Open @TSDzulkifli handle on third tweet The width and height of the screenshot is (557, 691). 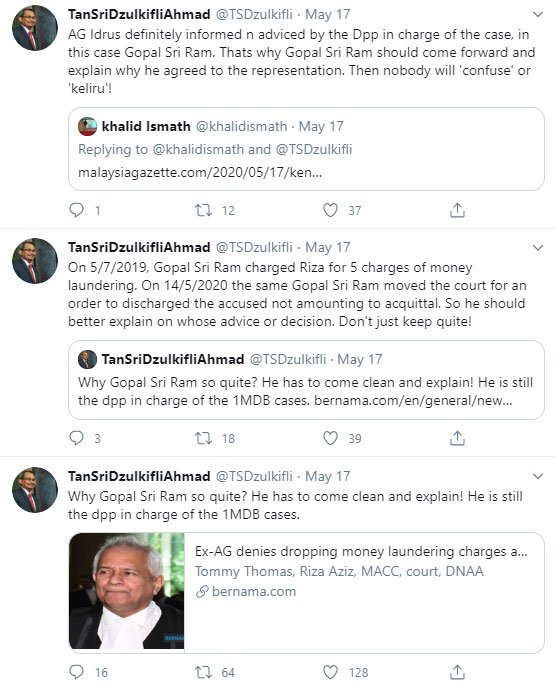(x=254, y=476)
